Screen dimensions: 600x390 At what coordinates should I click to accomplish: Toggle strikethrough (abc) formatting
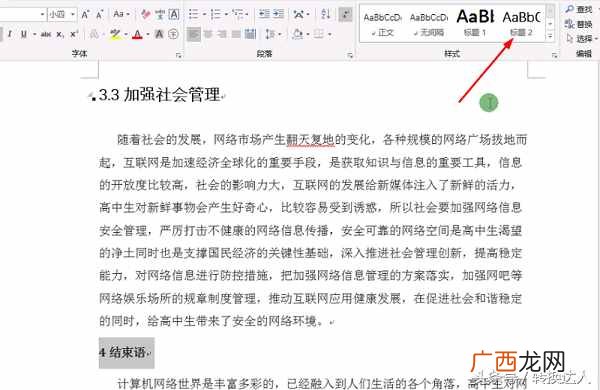(46, 34)
